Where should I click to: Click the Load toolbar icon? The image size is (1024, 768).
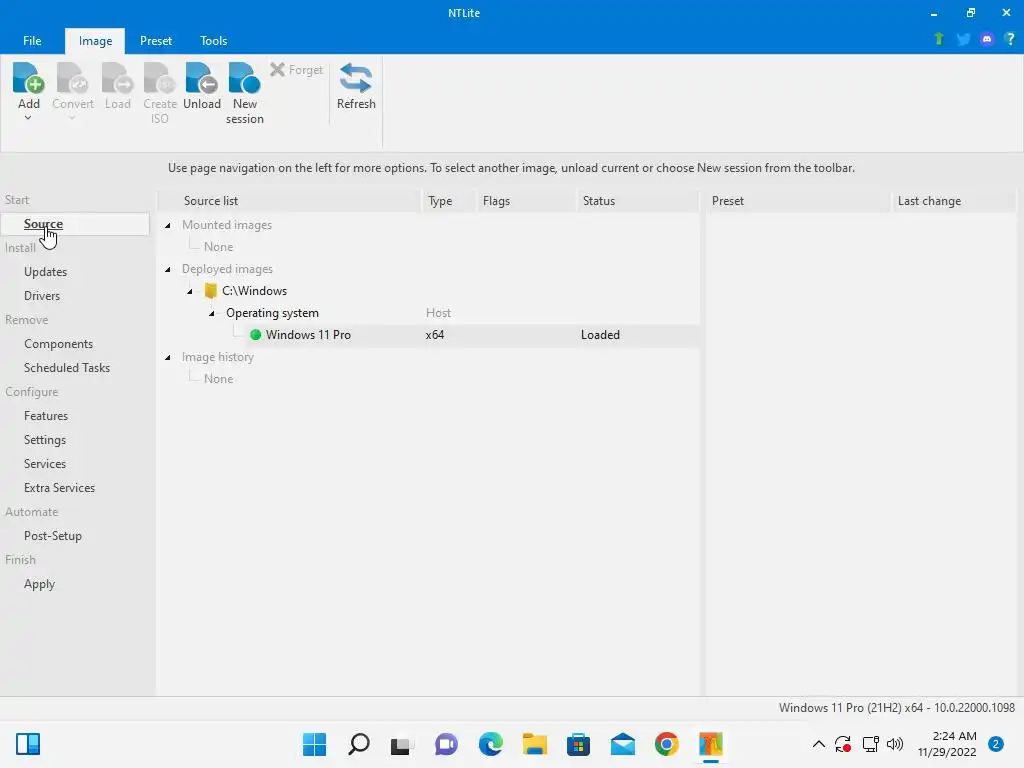(118, 78)
